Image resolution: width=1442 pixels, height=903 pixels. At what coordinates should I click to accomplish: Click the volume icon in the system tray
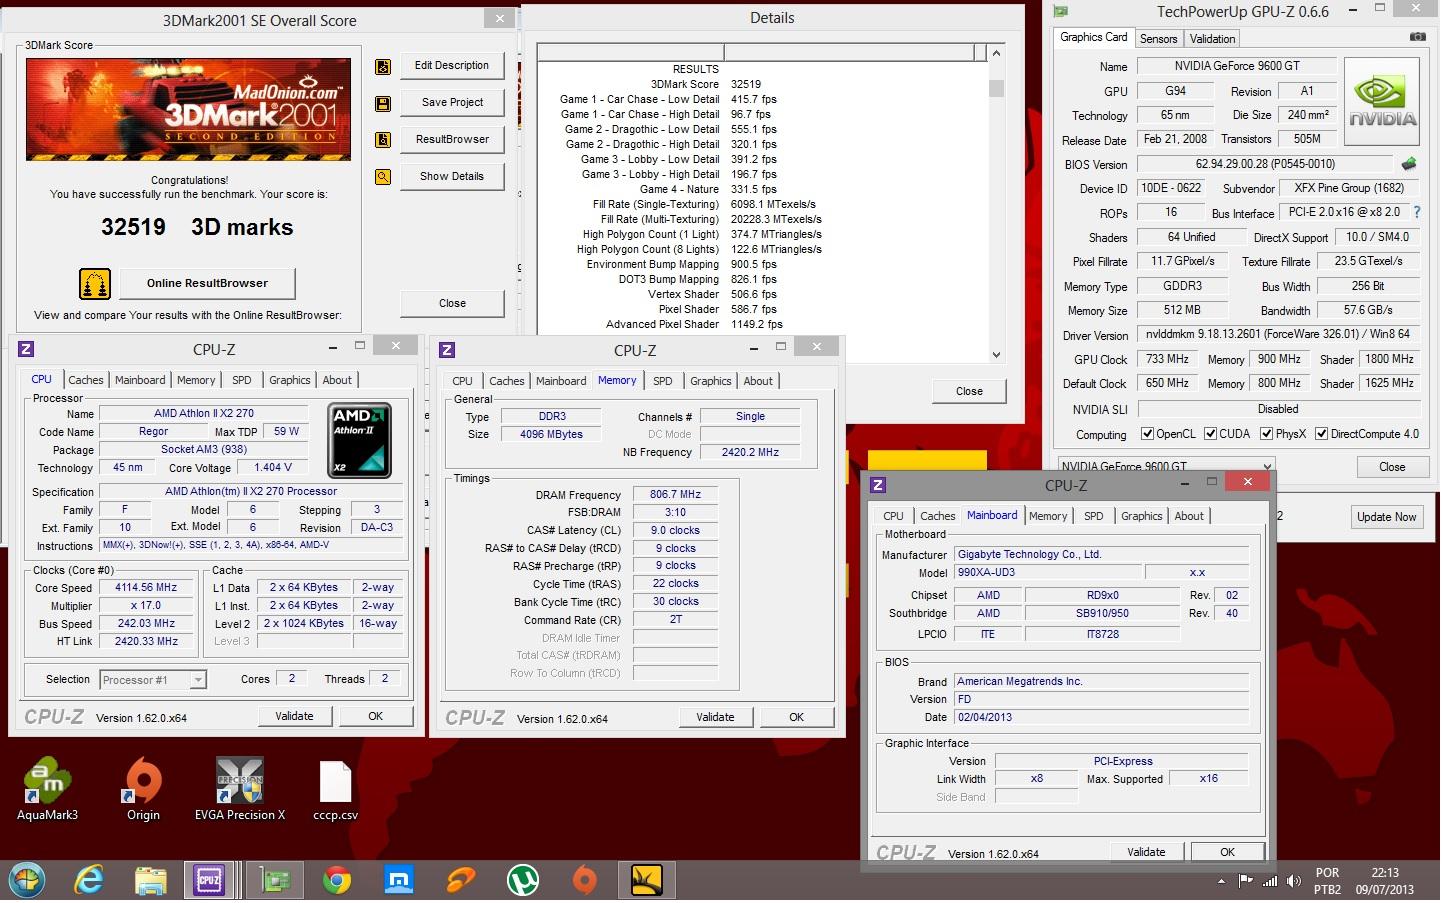coord(1293,882)
